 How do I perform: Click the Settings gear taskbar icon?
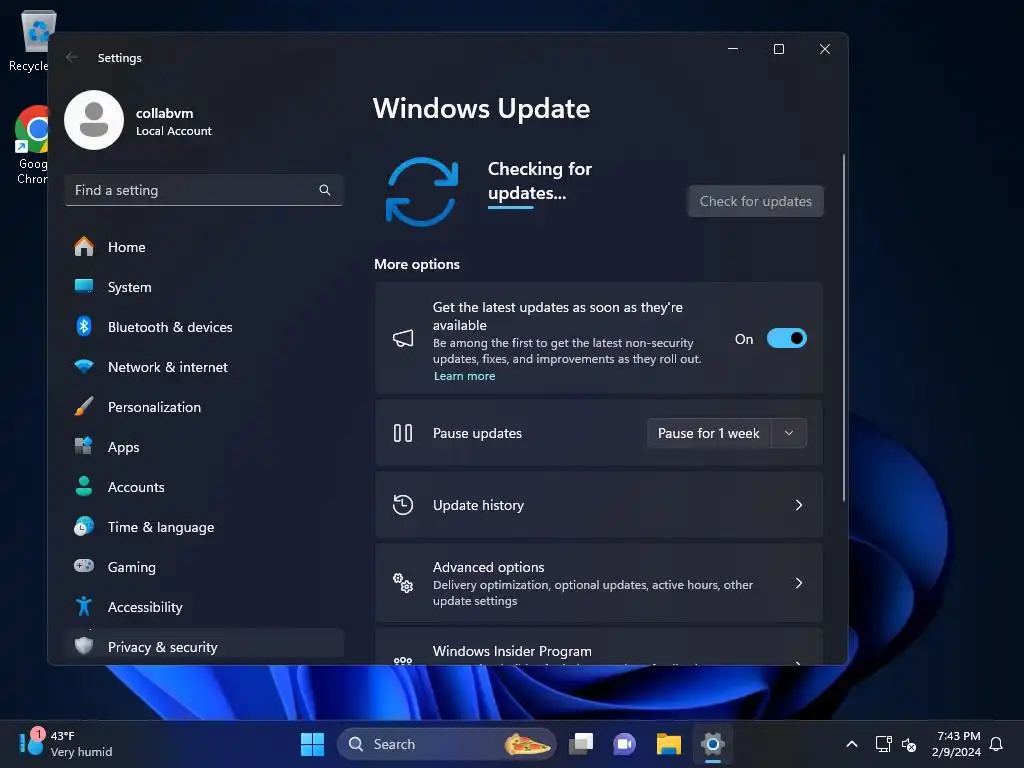(x=712, y=744)
